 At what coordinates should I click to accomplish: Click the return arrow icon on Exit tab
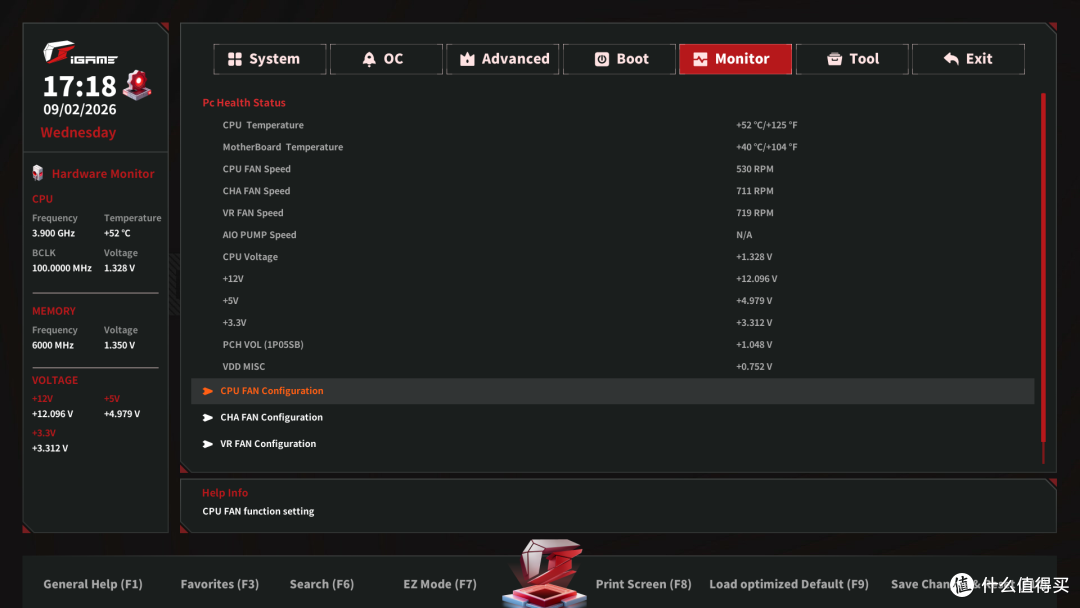[951, 59]
